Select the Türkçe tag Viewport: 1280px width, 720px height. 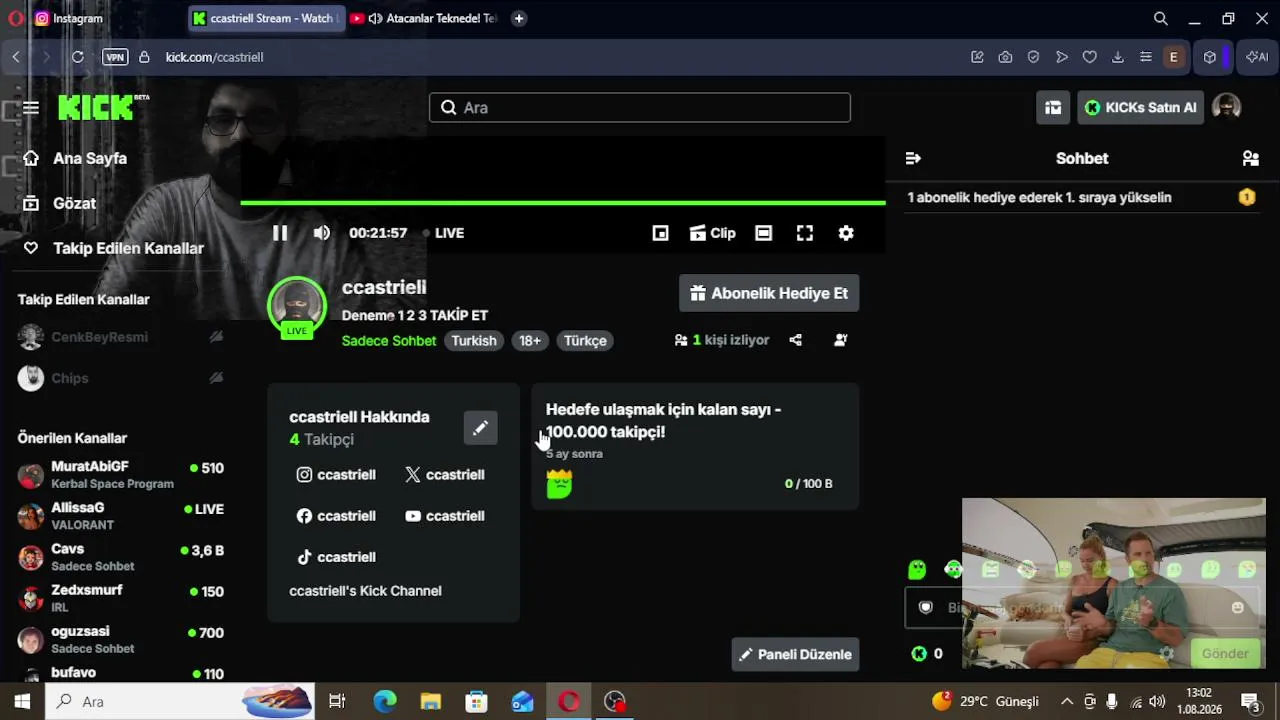[x=585, y=341]
